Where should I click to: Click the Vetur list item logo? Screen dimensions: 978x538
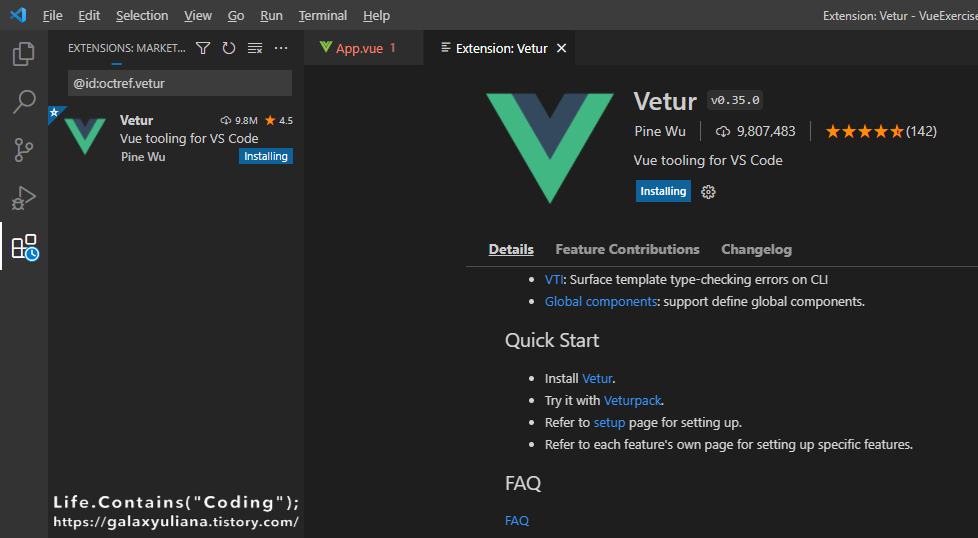(x=85, y=137)
